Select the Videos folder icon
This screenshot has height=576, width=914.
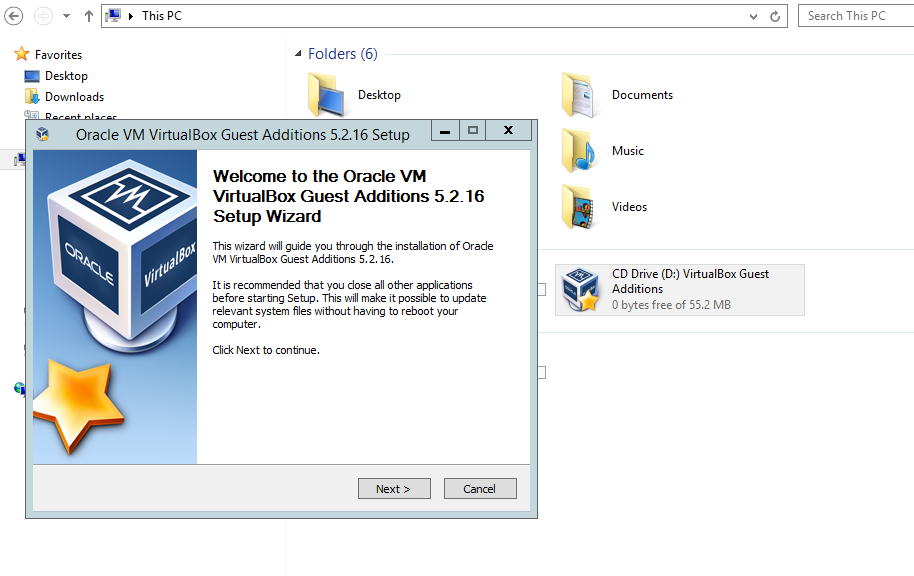(579, 207)
